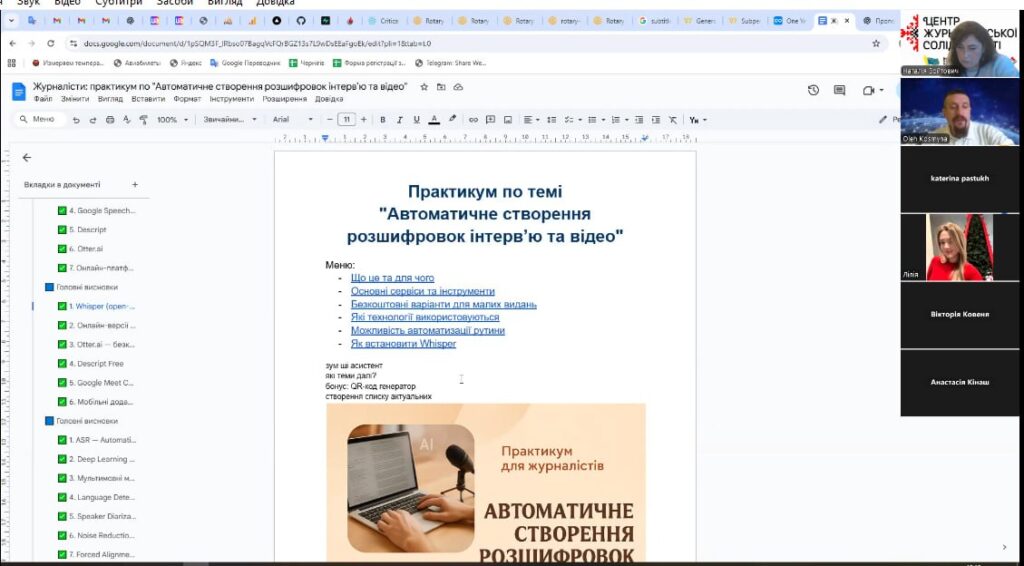The image size is (1024, 566).
Task: Toggle checkbox icon for 5. Google Meet
Action: point(62,383)
